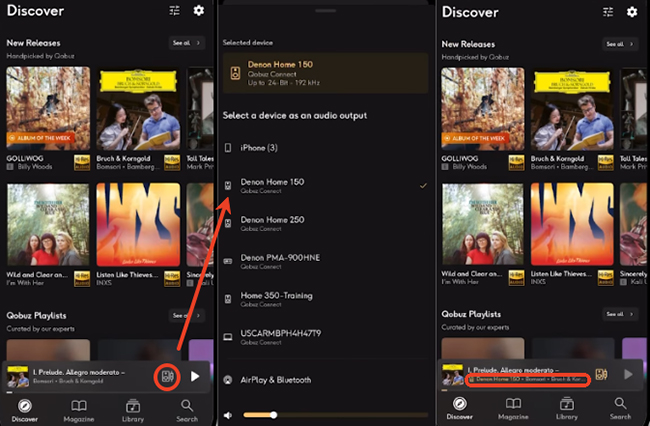The width and height of the screenshot is (650, 426).
Task: Tap speaker icon beside Home 350-Training
Action: (228, 299)
